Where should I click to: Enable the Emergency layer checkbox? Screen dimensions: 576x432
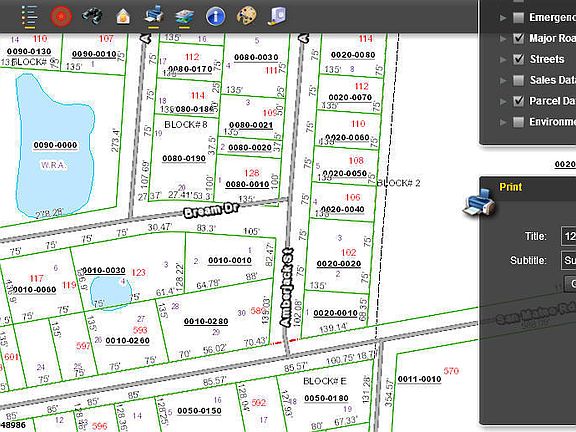(518, 17)
